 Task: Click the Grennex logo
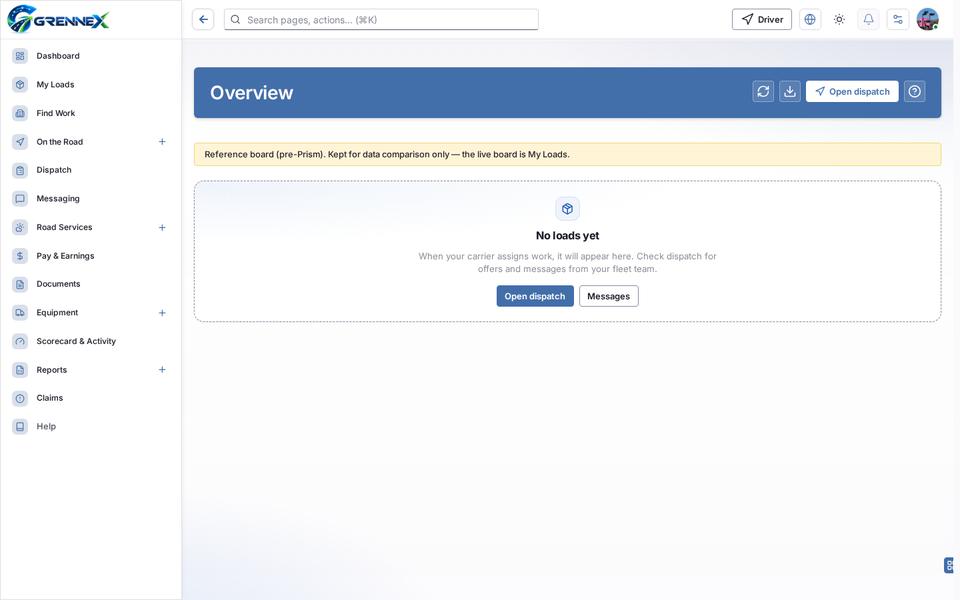pos(58,19)
